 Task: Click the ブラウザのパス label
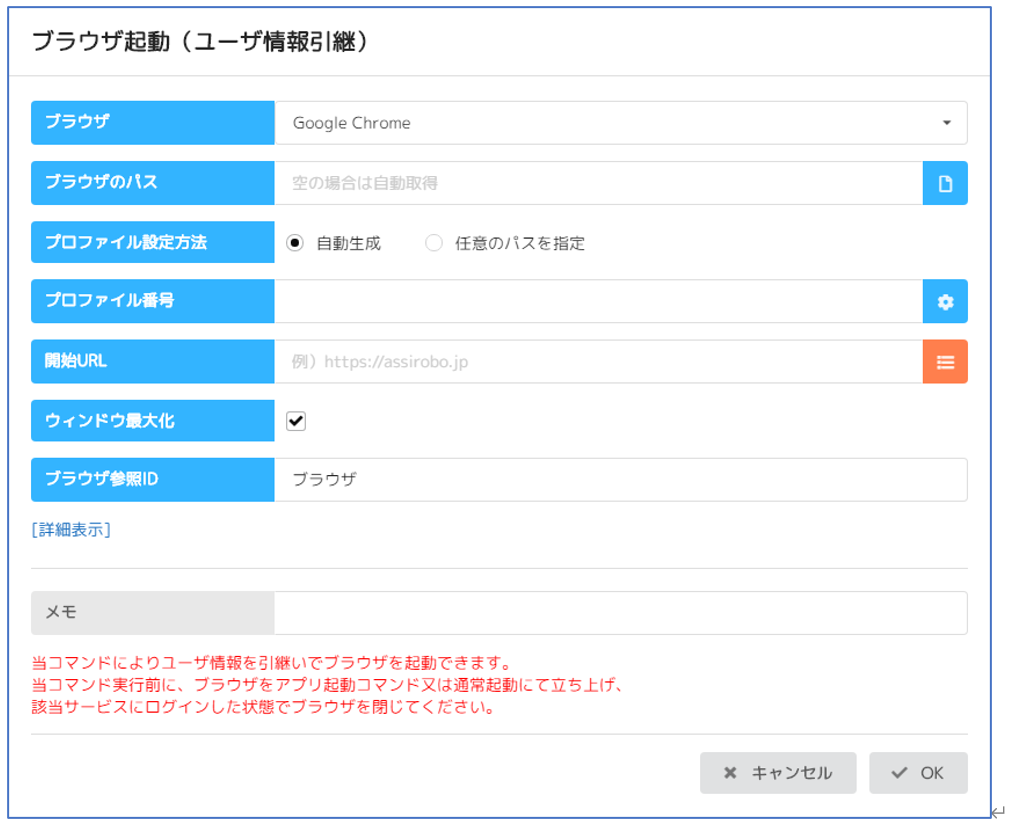tap(153, 183)
